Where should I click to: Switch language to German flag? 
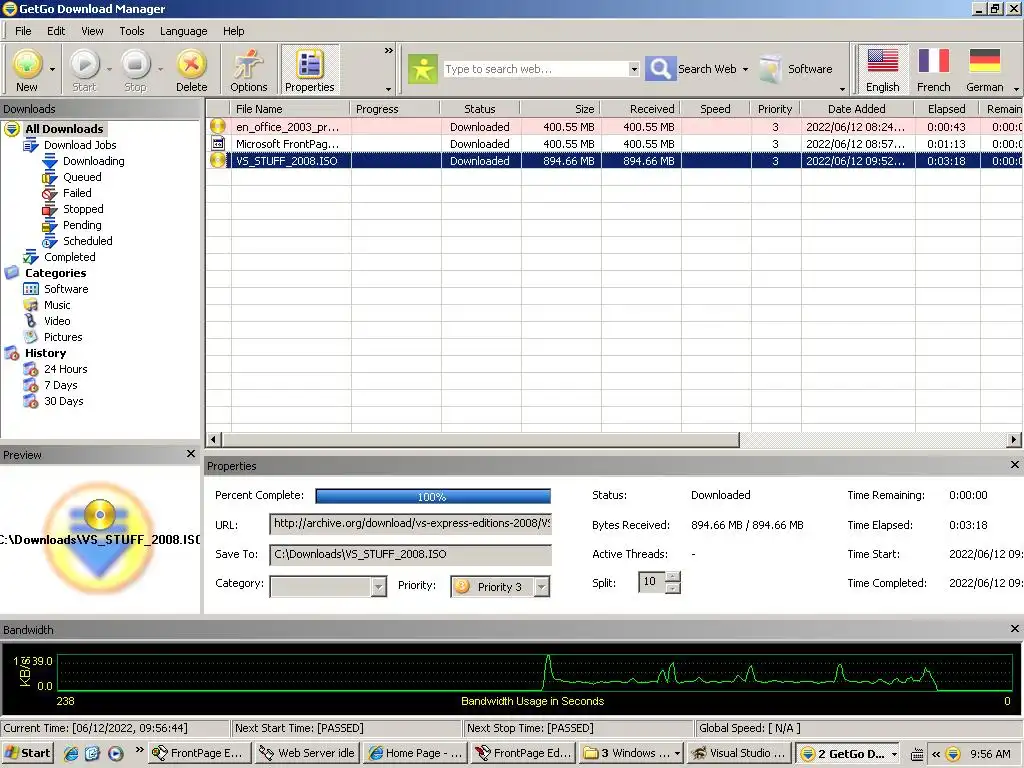click(x=984, y=69)
